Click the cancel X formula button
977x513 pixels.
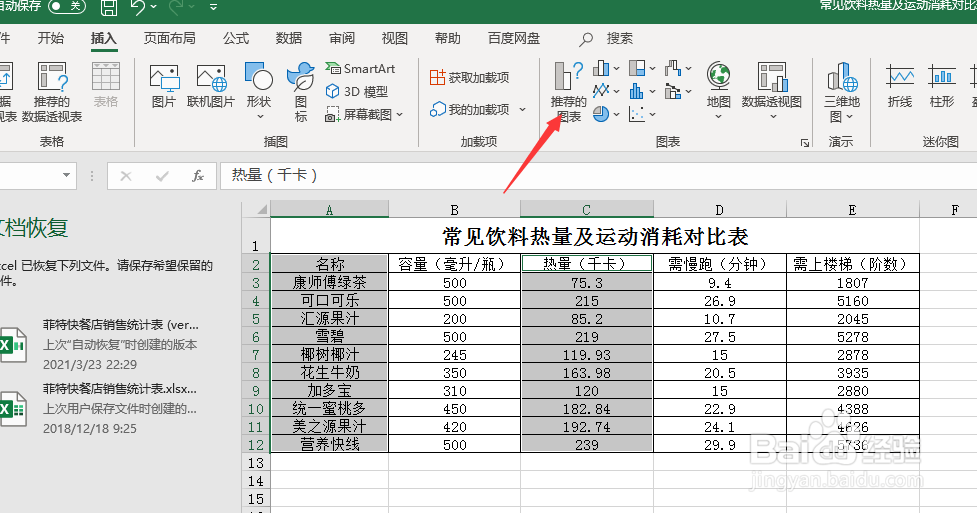pos(126,176)
